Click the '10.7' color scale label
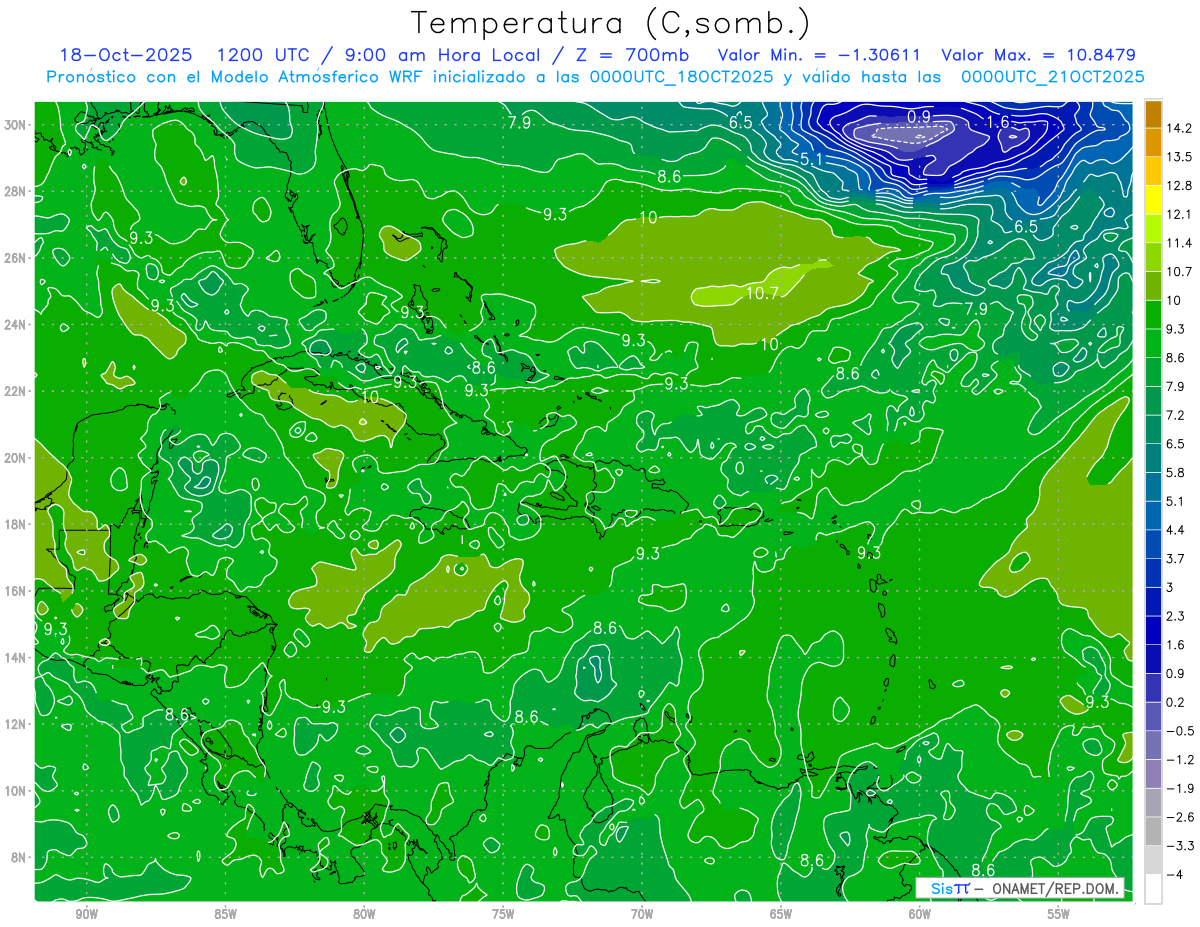Viewport: 1200px width, 927px height. click(1180, 271)
